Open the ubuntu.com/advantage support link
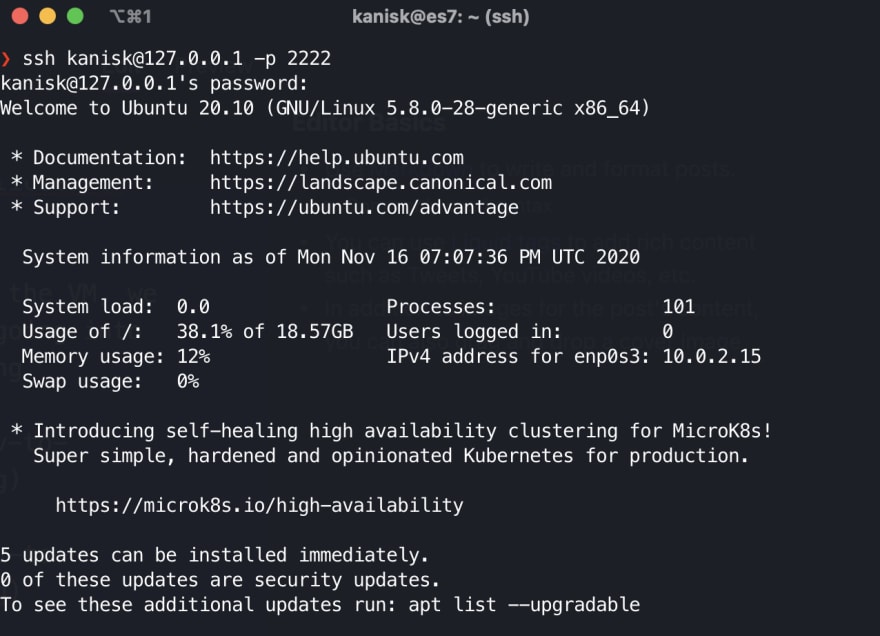 point(364,207)
